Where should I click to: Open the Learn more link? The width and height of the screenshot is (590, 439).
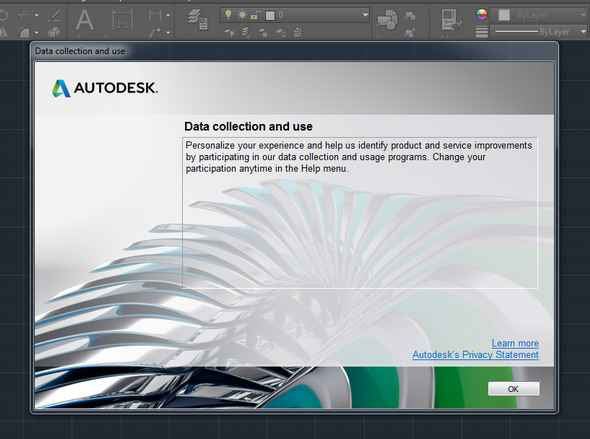515,343
